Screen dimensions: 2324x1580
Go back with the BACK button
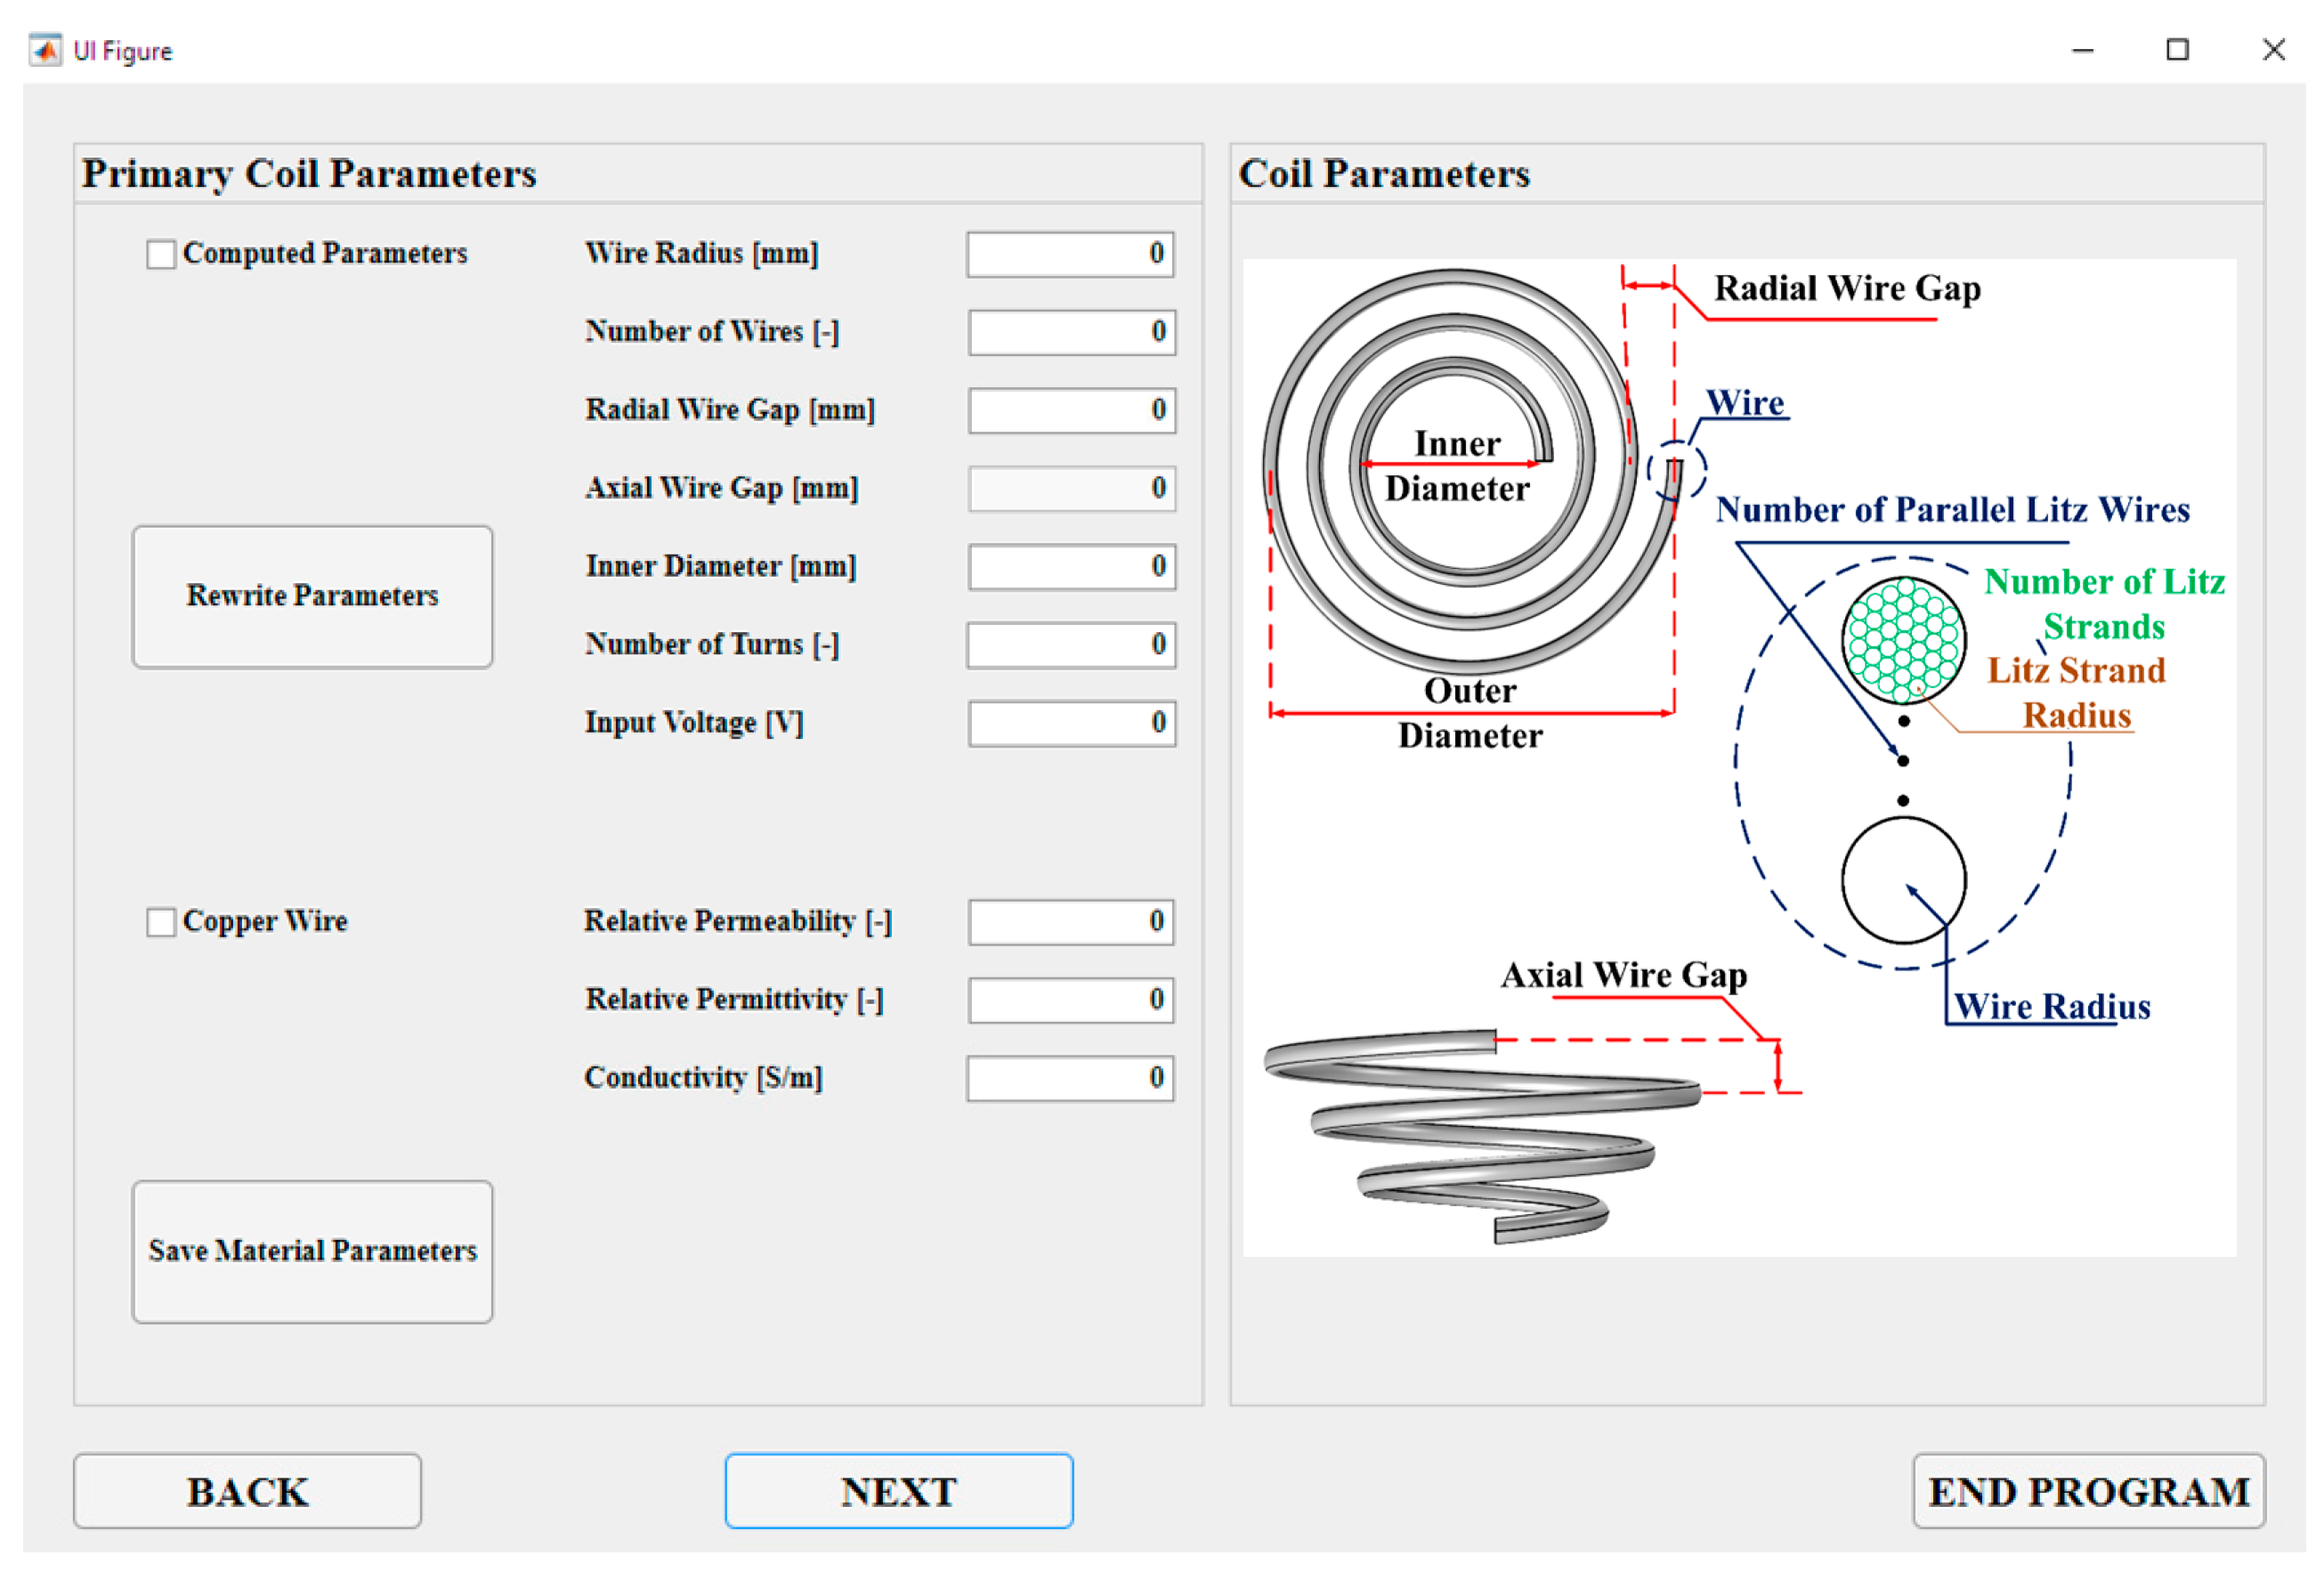pos(248,1491)
